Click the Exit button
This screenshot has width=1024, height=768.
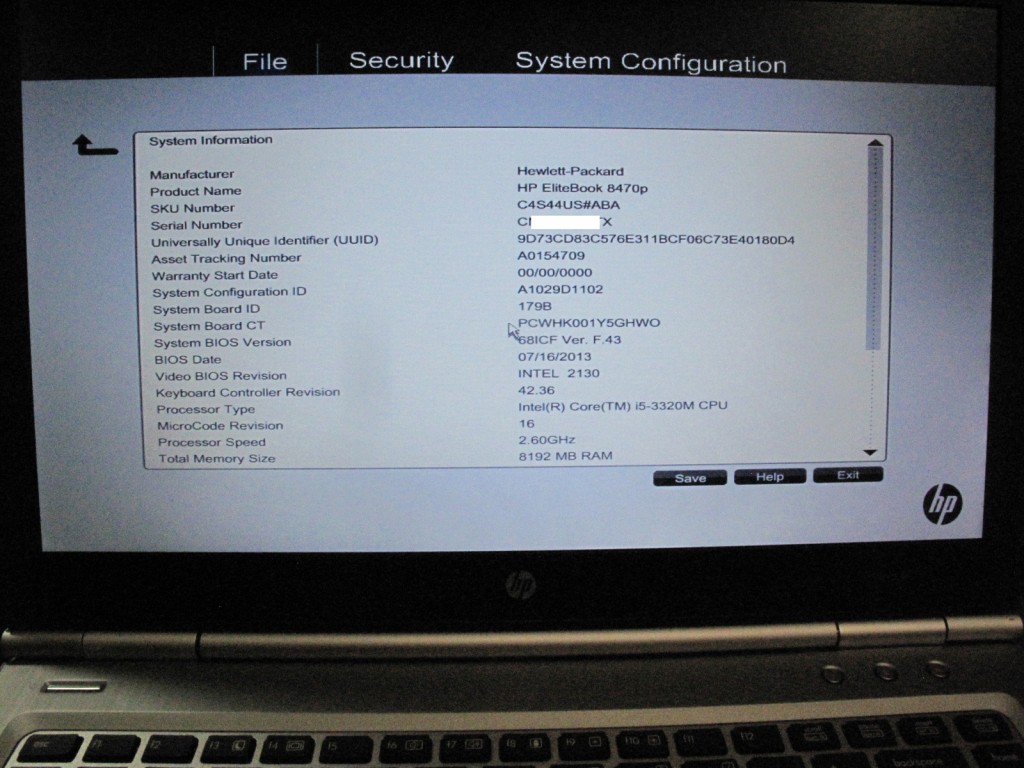coord(848,475)
